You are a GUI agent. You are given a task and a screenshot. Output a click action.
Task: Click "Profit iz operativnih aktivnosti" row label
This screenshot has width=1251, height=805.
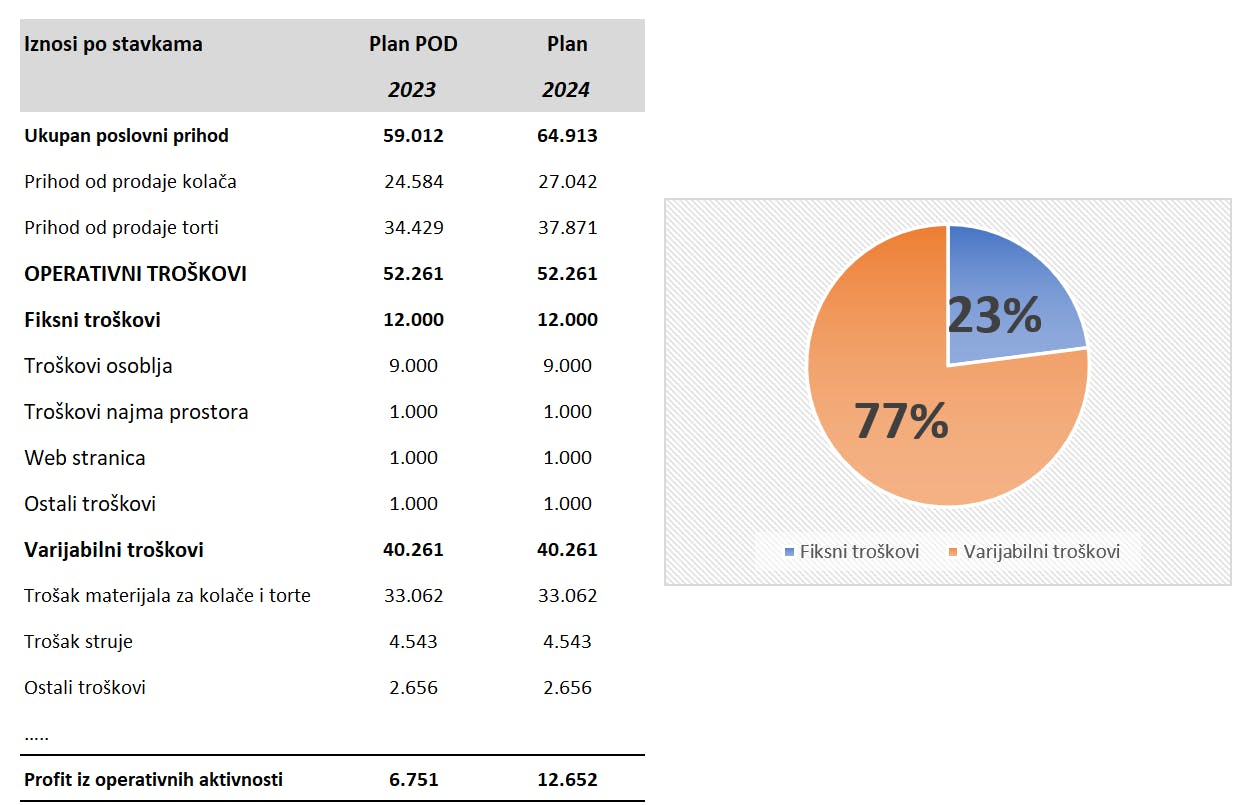tap(153, 780)
